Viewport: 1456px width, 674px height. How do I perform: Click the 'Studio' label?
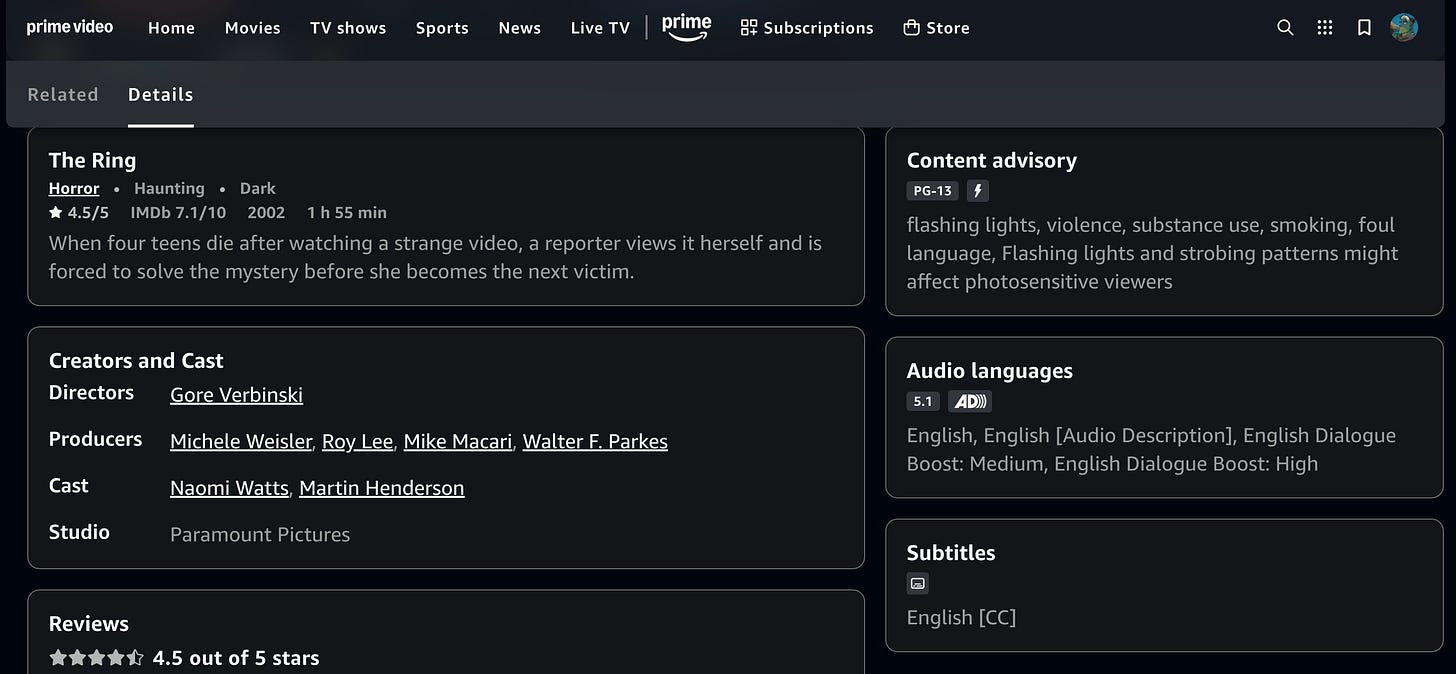pos(79,532)
